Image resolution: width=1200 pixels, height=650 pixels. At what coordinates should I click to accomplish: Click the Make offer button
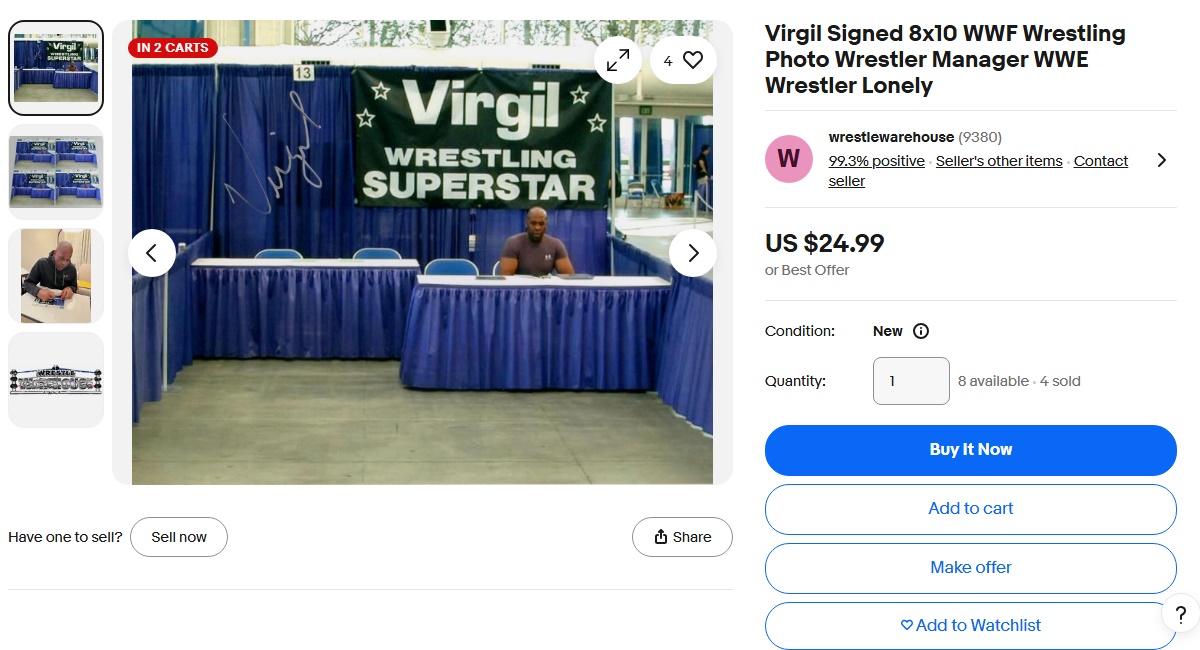[x=971, y=568]
